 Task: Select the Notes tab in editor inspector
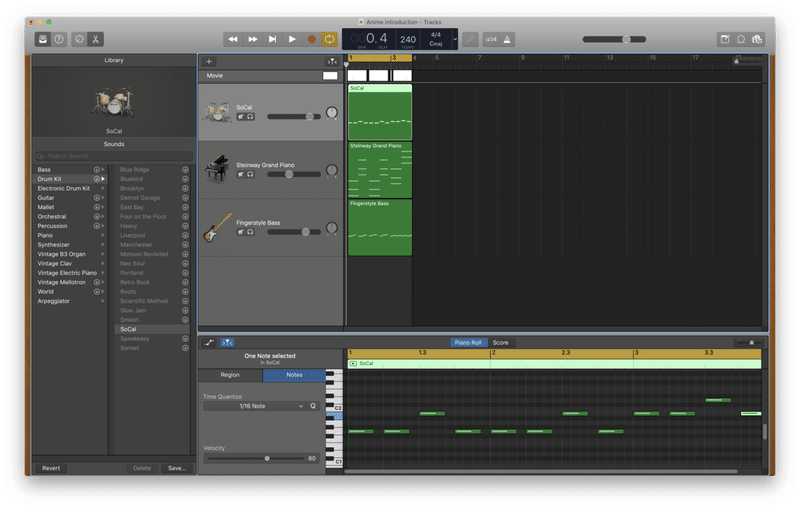(294, 375)
